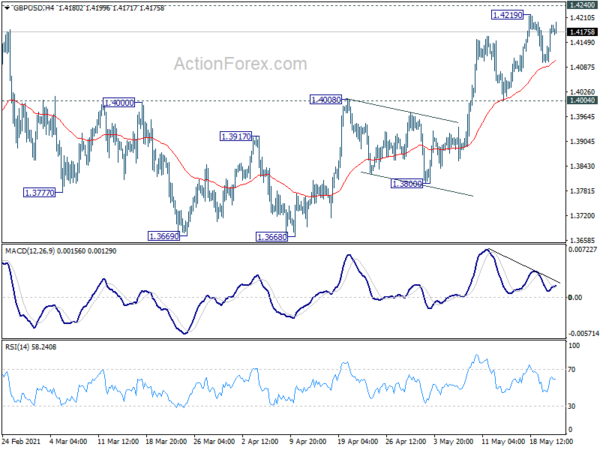Click the 1.39170 peak price label
Image resolution: width=600 pixels, height=450 pixels.
[236, 136]
